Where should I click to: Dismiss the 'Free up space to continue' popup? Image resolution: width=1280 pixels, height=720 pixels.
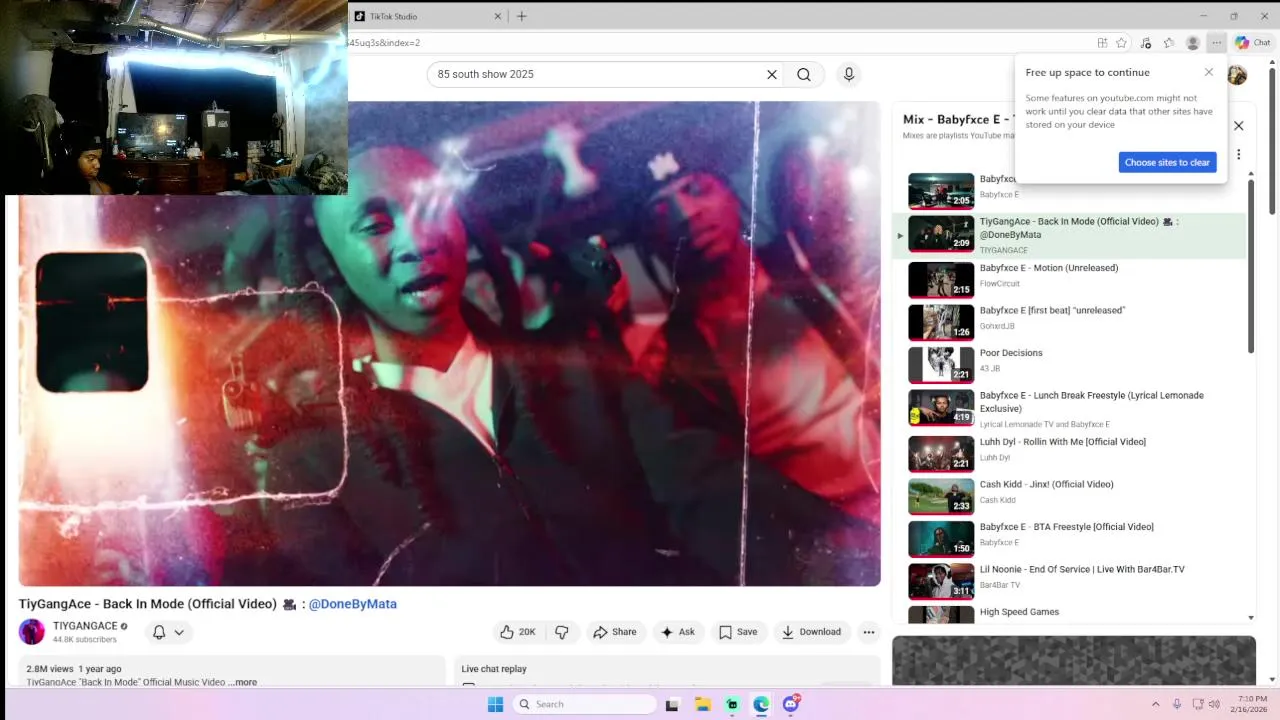coord(1209,72)
